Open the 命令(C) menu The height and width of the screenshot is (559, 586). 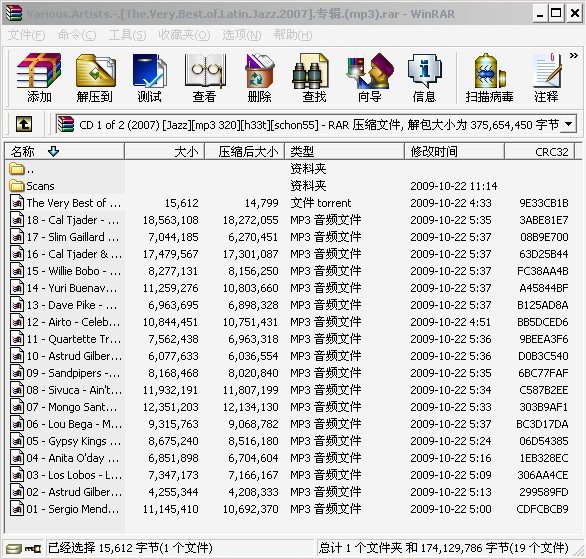[x=77, y=35]
